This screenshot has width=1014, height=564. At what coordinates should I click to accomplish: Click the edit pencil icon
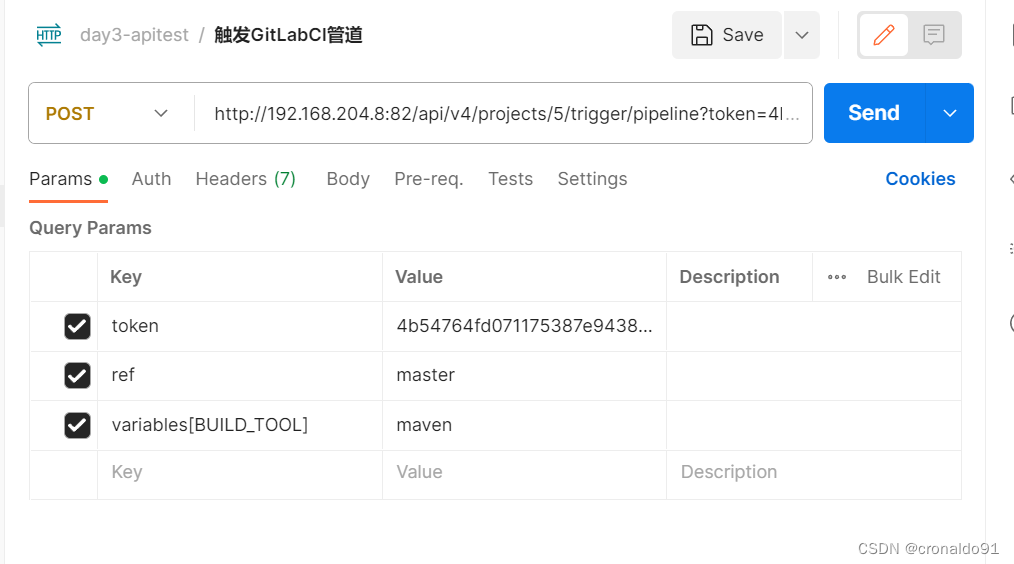coord(883,35)
